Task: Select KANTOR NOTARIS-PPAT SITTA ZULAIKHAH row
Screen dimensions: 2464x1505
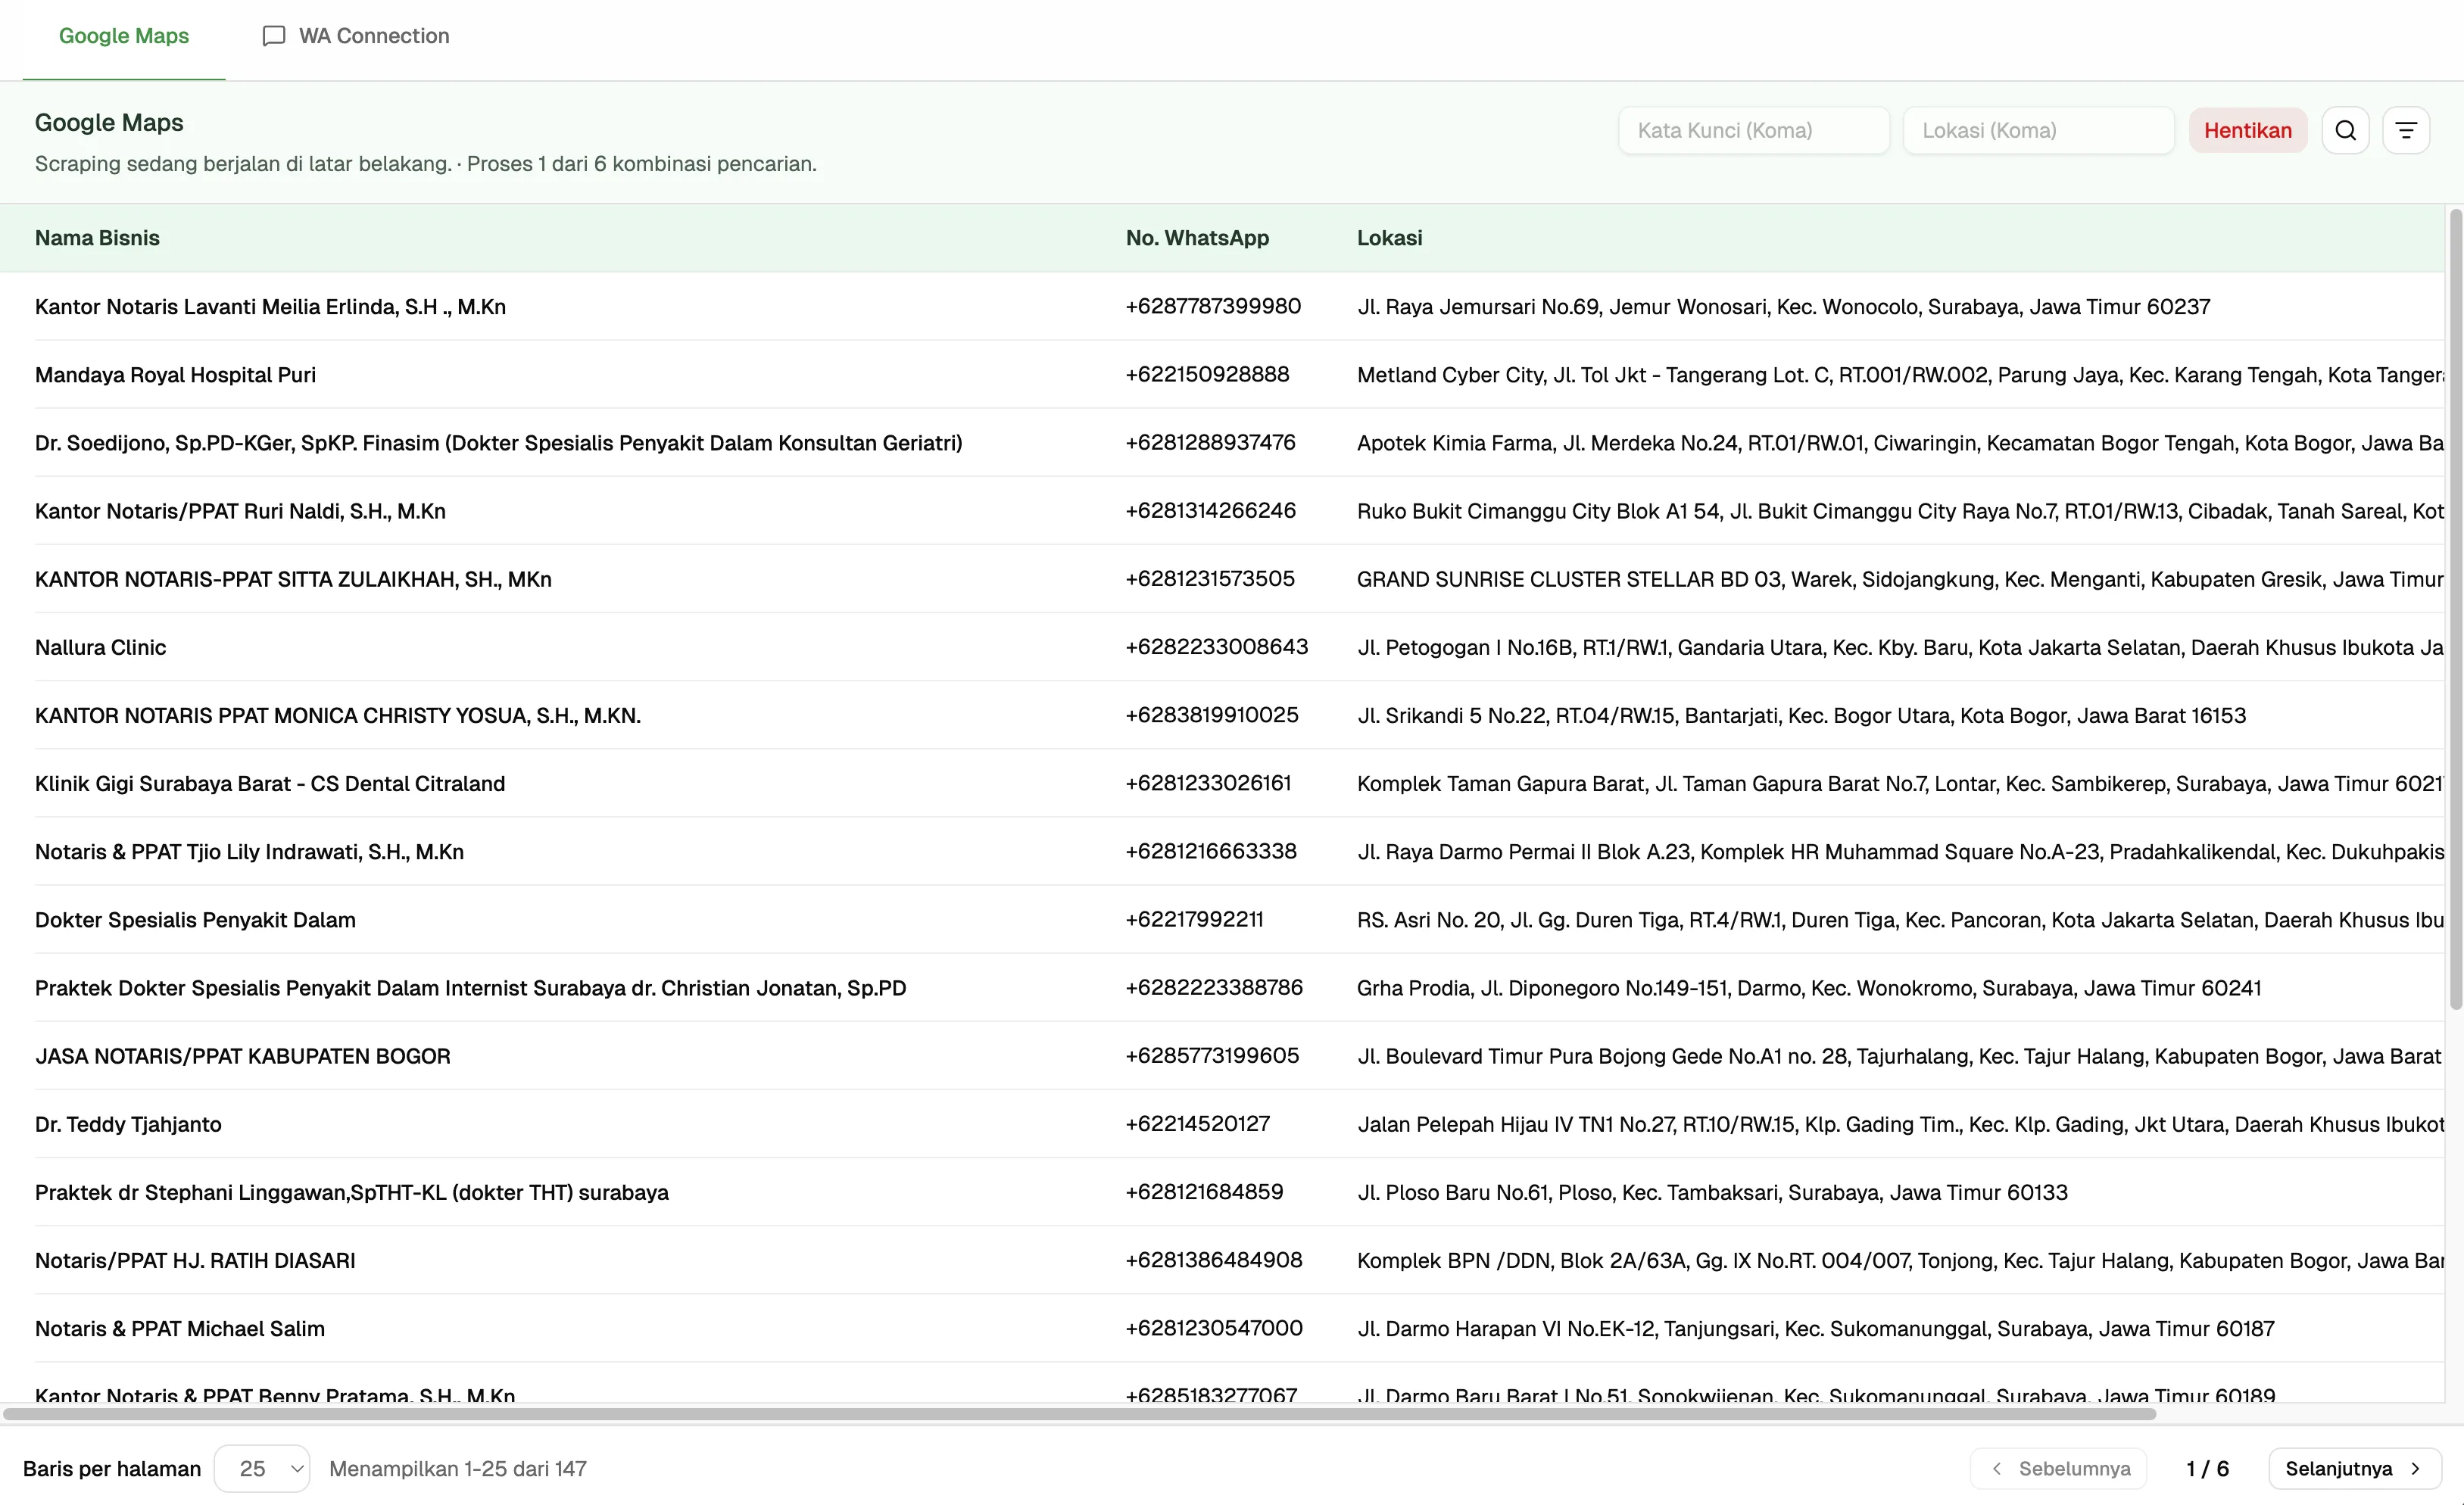Action: pos(1222,579)
